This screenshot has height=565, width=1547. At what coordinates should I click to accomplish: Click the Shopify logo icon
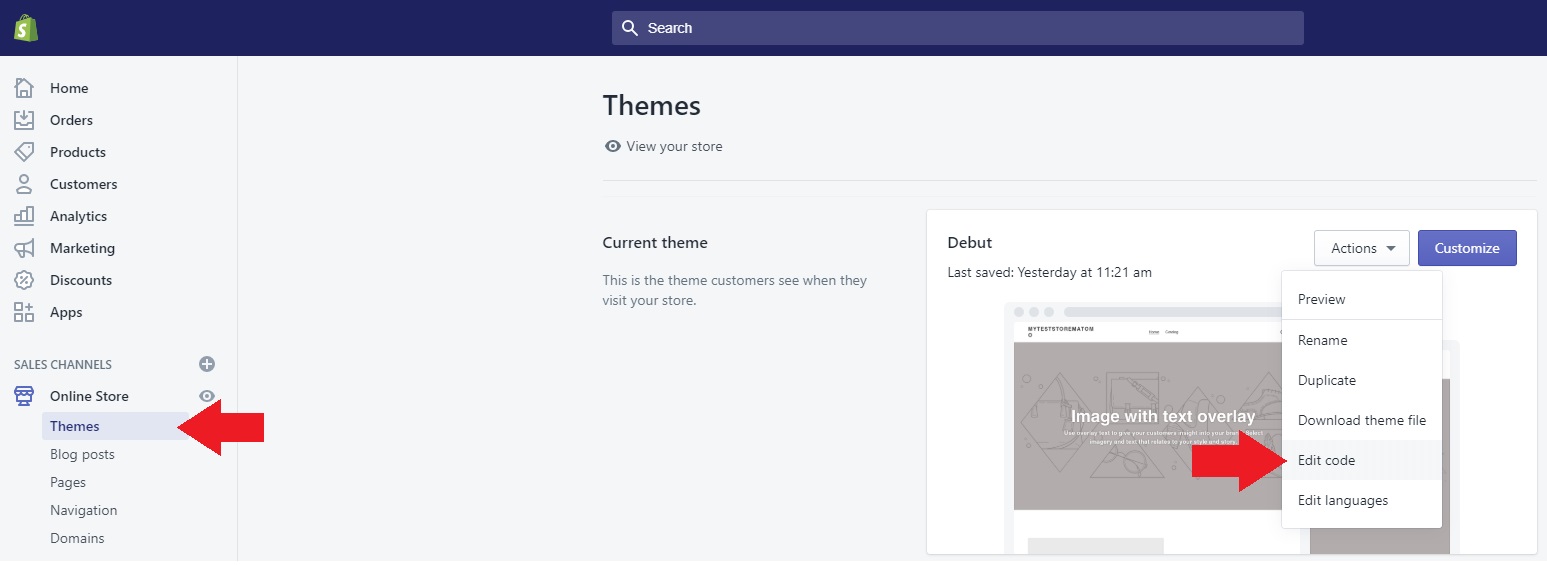[x=26, y=28]
